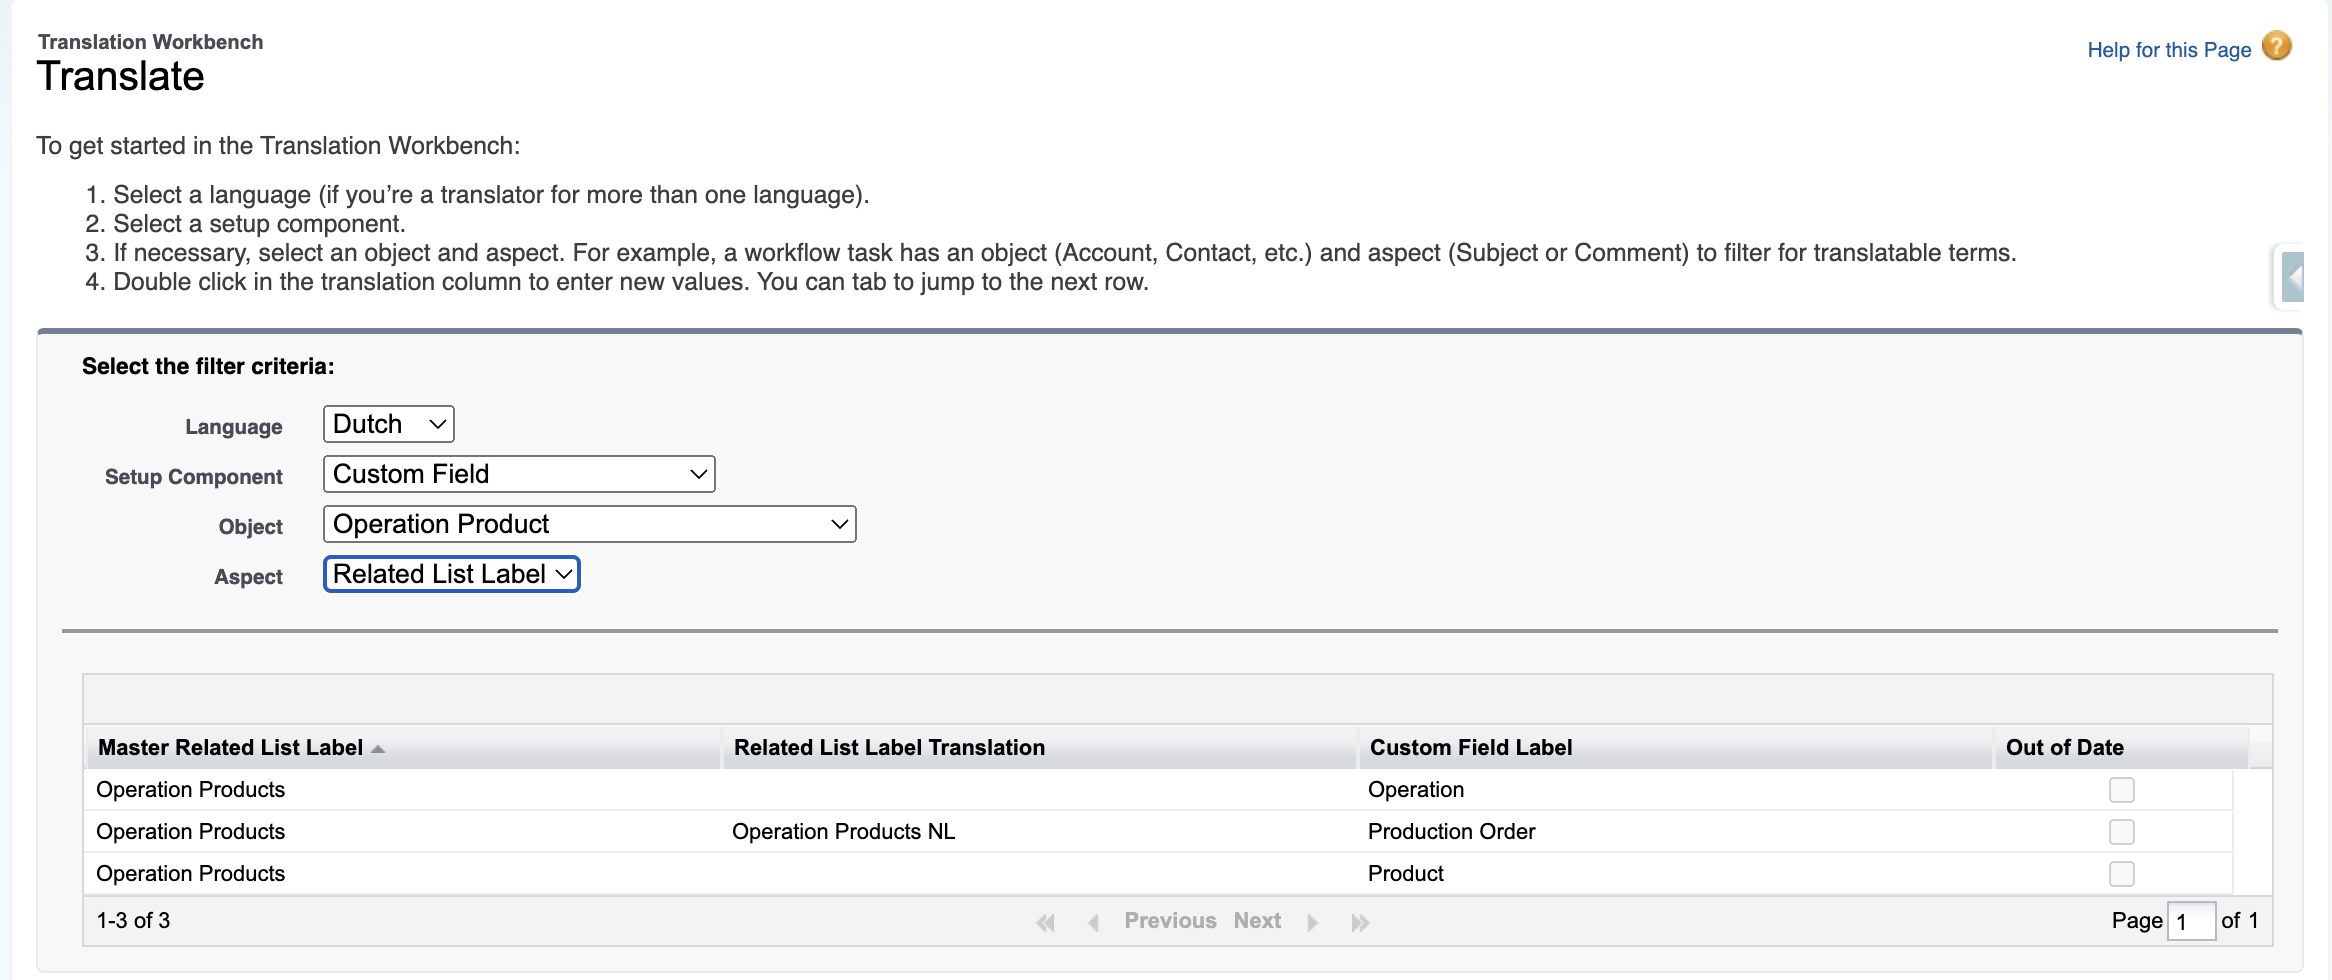
Task: Open the Language dropdown showing Dutch
Action: 389,424
